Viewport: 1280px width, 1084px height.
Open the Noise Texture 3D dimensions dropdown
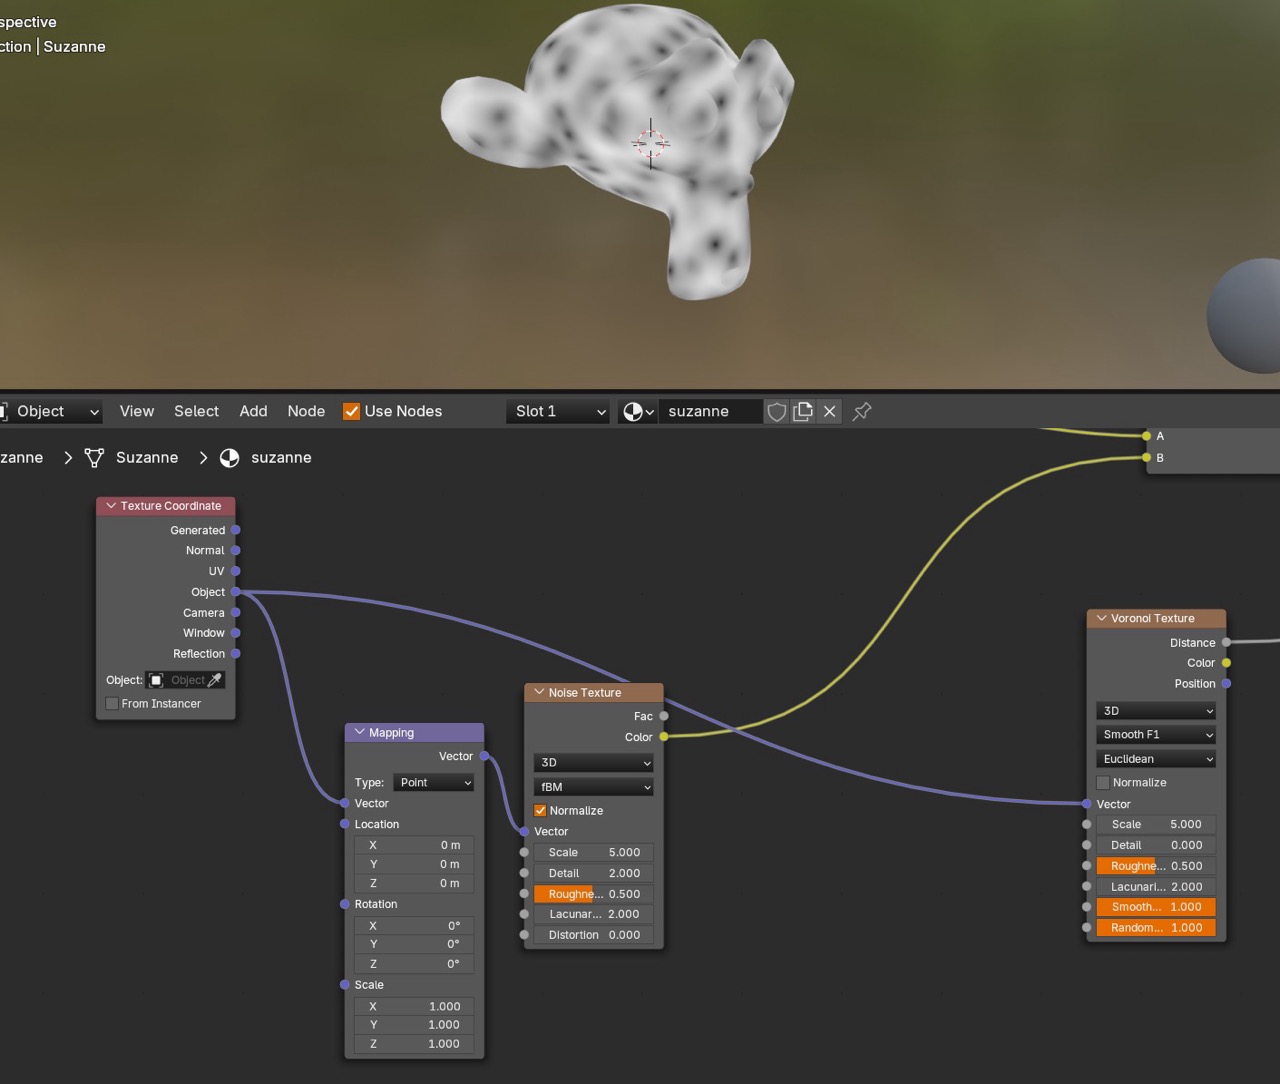tap(594, 763)
